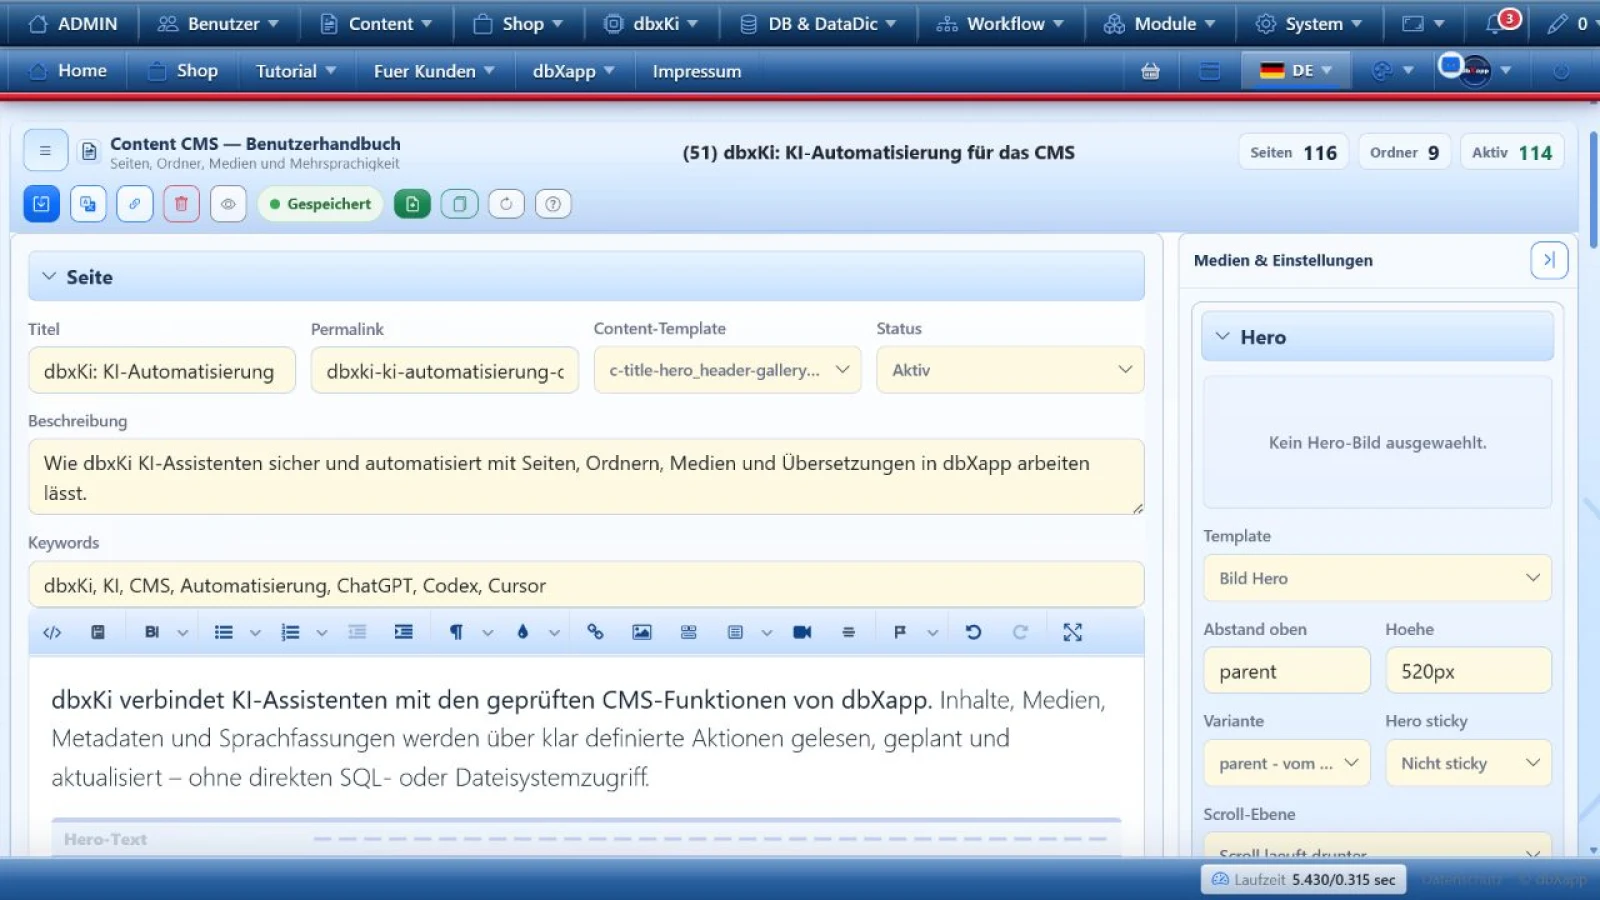
Task: Undo the last editor change
Action: (973, 632)
